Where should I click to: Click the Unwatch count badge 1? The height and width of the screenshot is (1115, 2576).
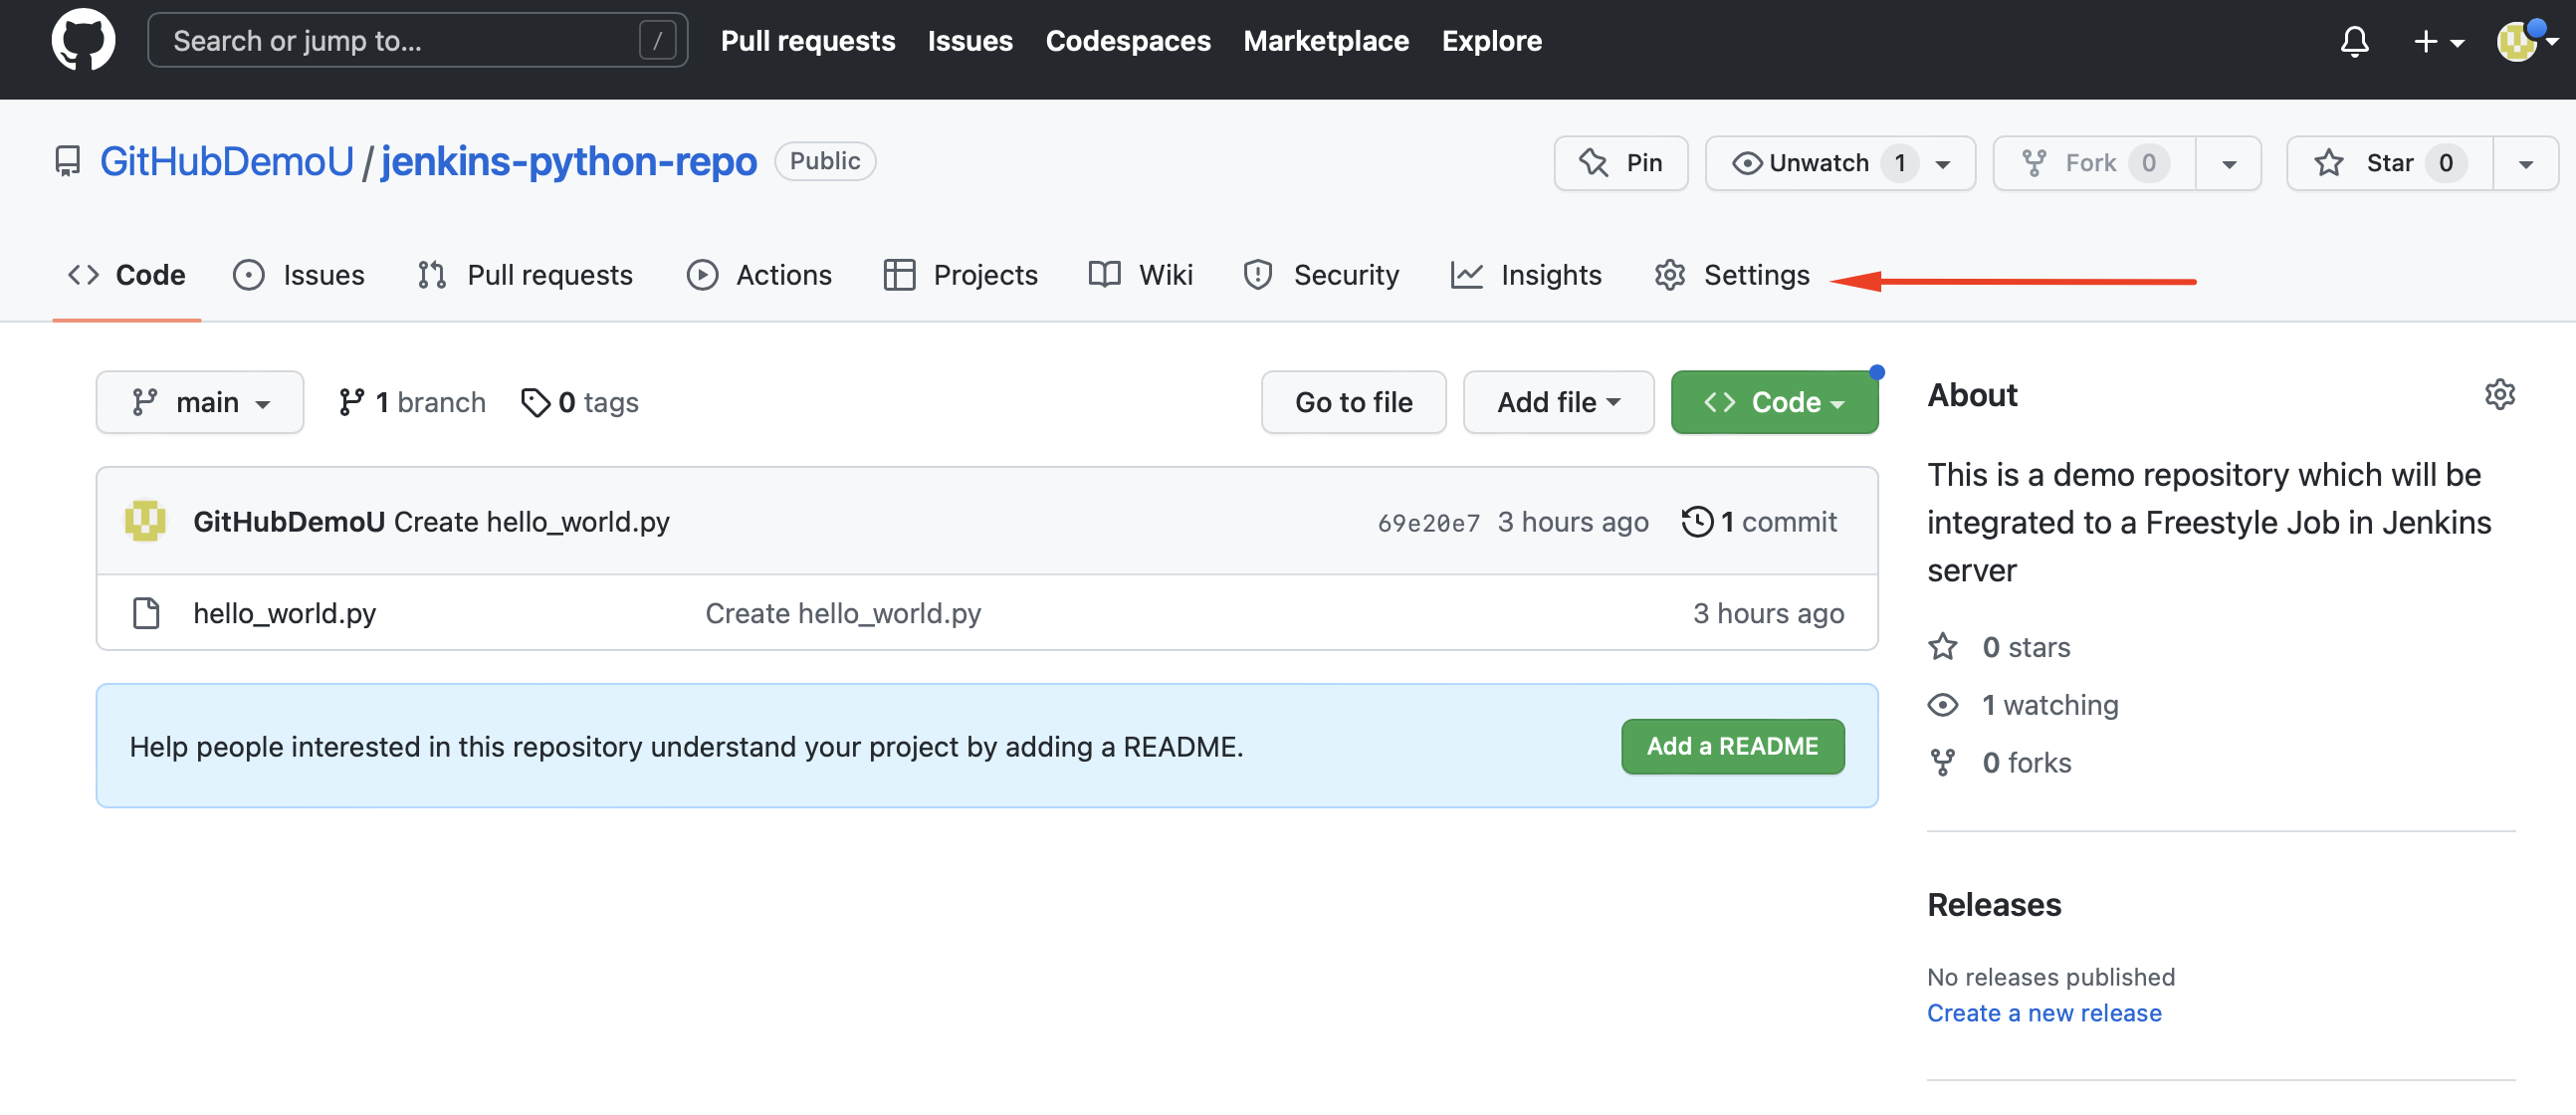point(1899,163)
